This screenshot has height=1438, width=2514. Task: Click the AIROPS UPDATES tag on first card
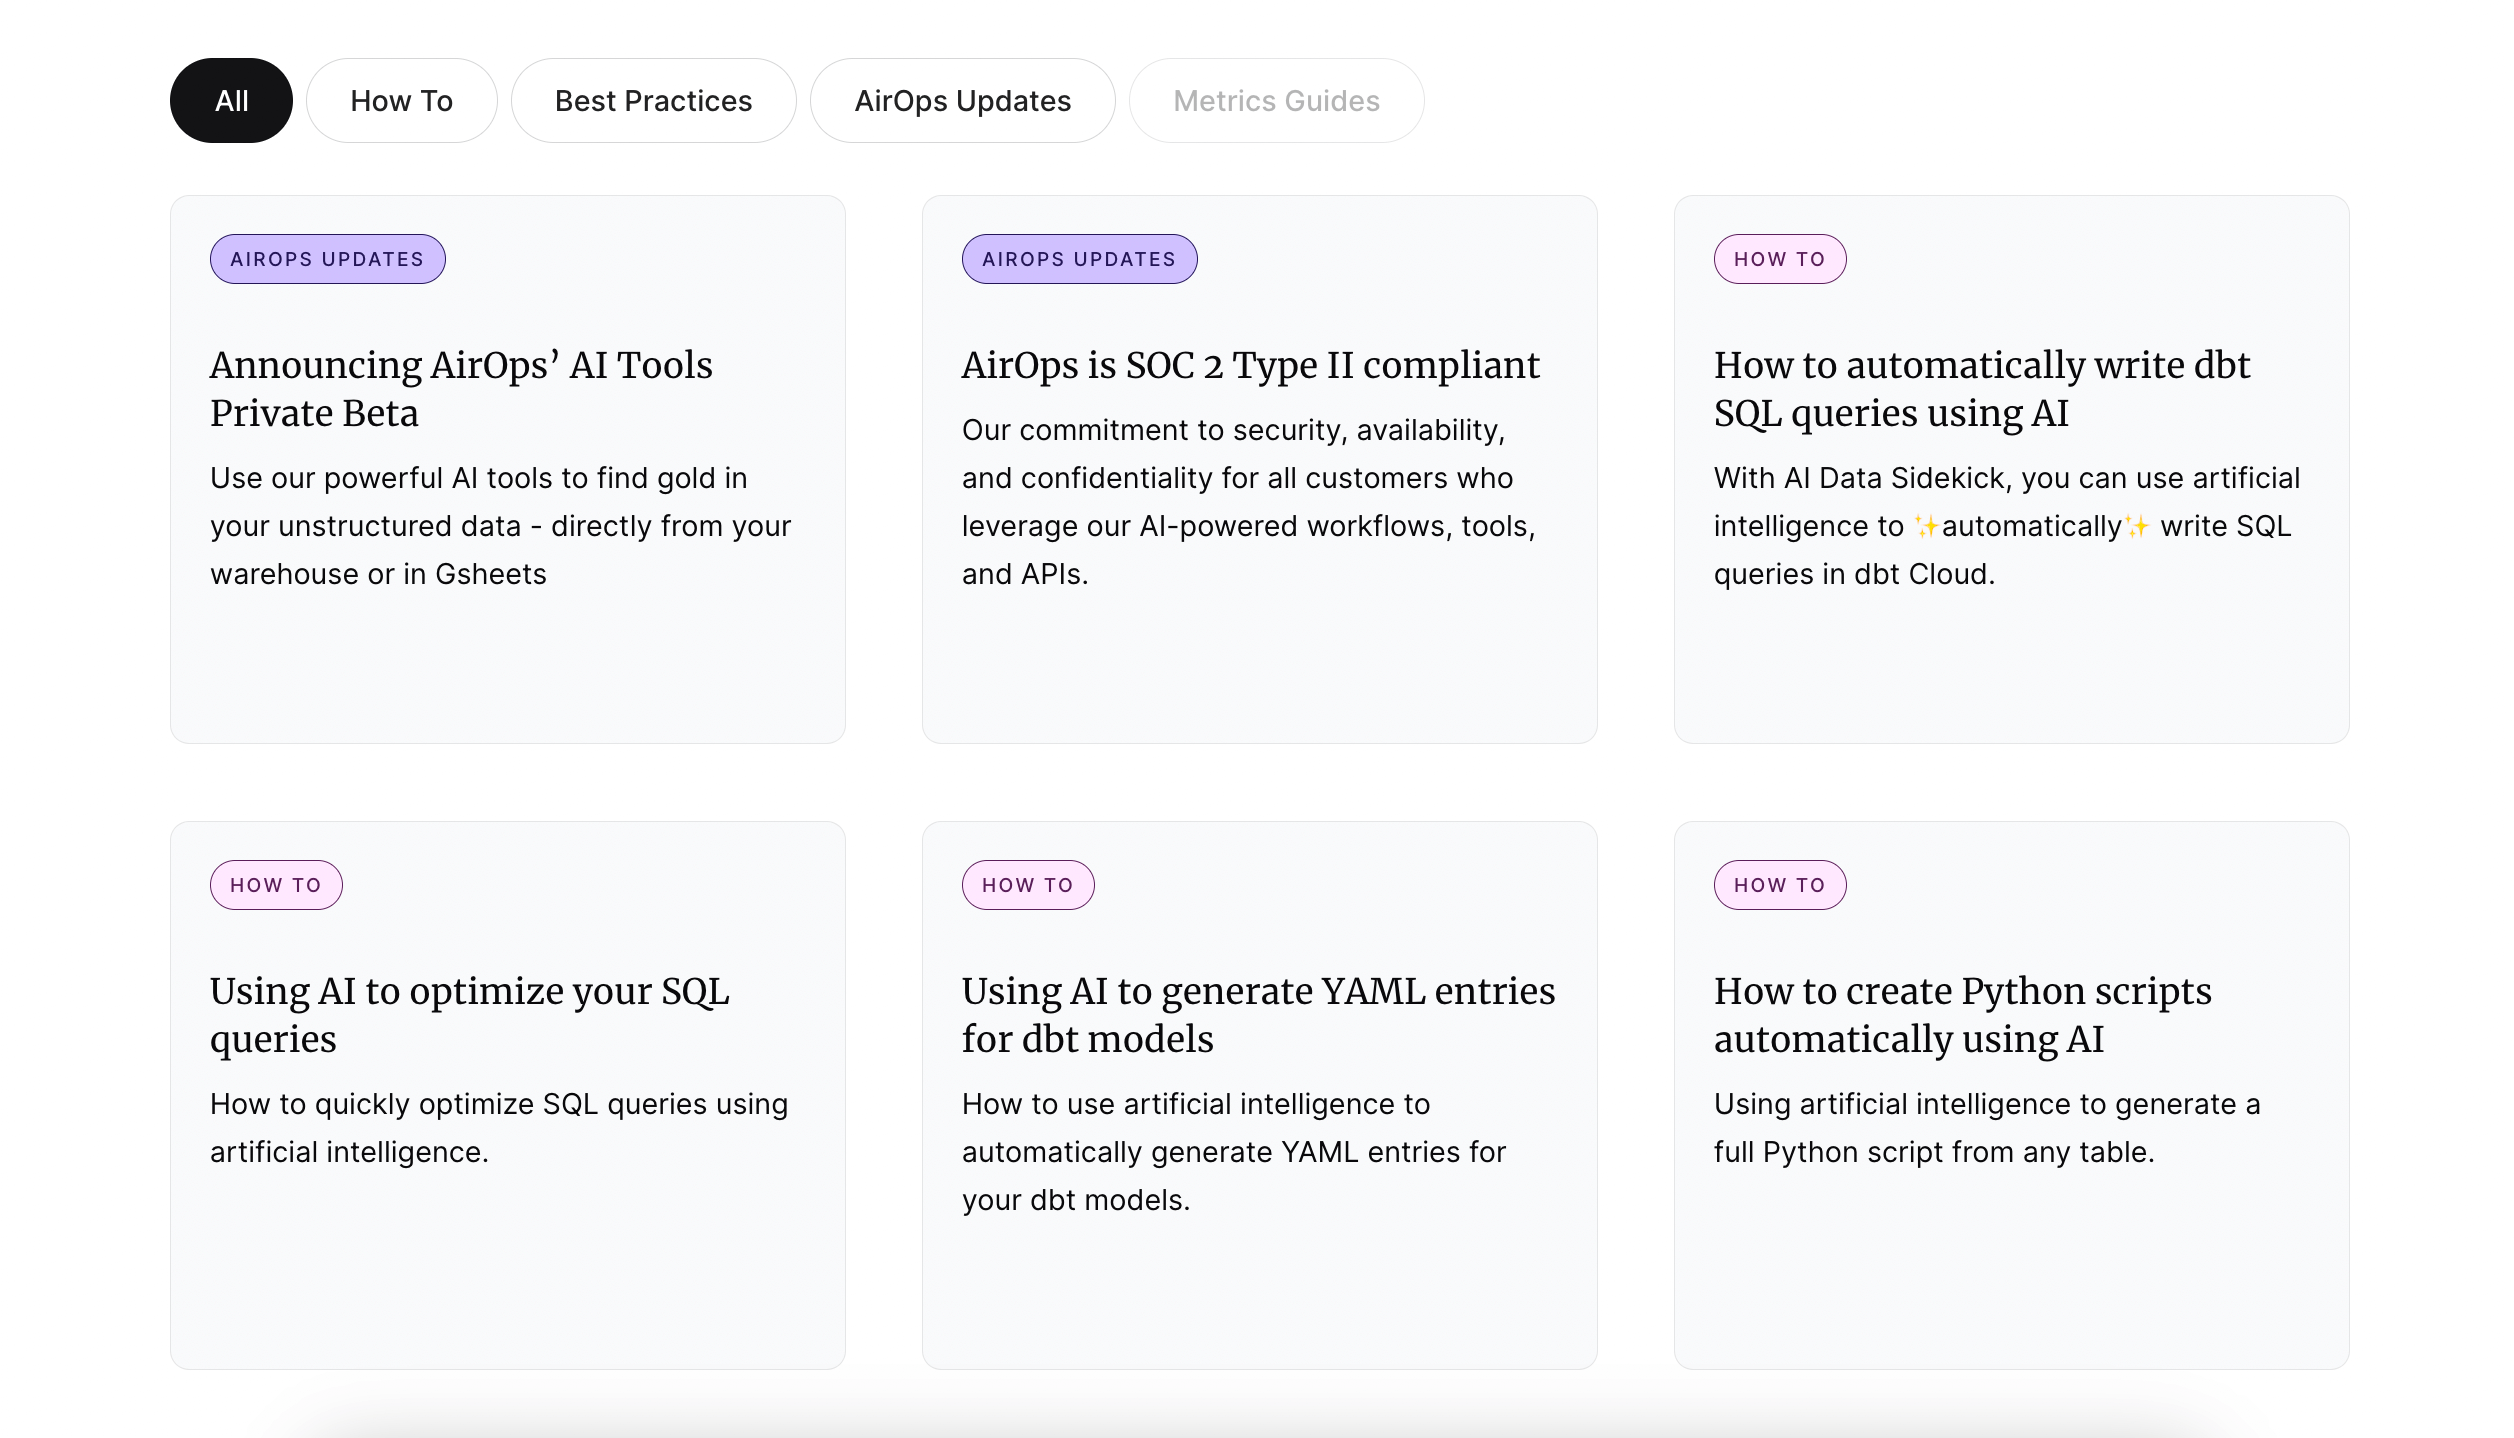tap(327, 258)
